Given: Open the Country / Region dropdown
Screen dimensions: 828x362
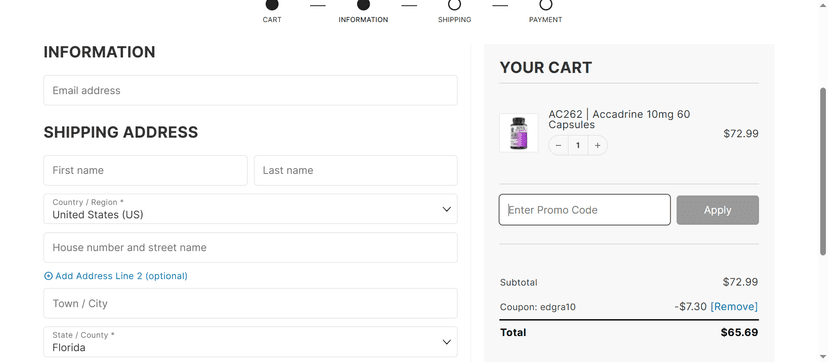Looking at the screenshot, I should (250, 209).
